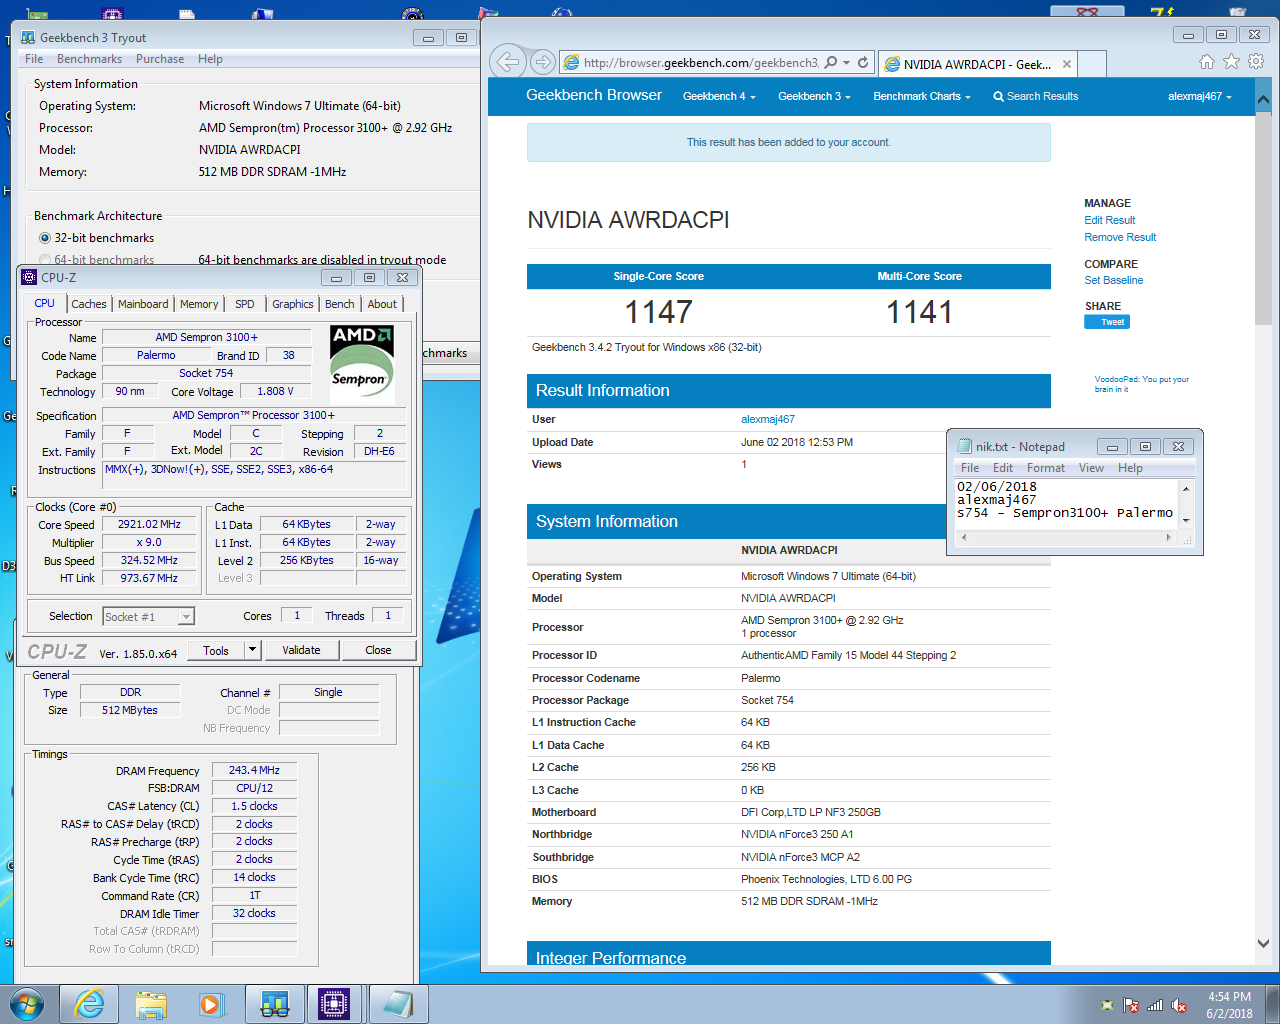
Task: Click the Notepad title bar icon
Action: pos(965,446)
